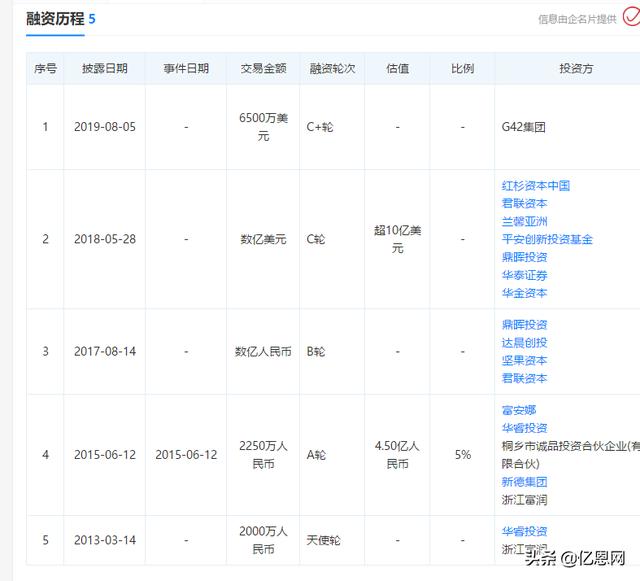The height and width of the screenshot is (581, 640).
Task: Click the 桐乡市诚品投资合伙企业 investor entry
Action: click(571, 455)
